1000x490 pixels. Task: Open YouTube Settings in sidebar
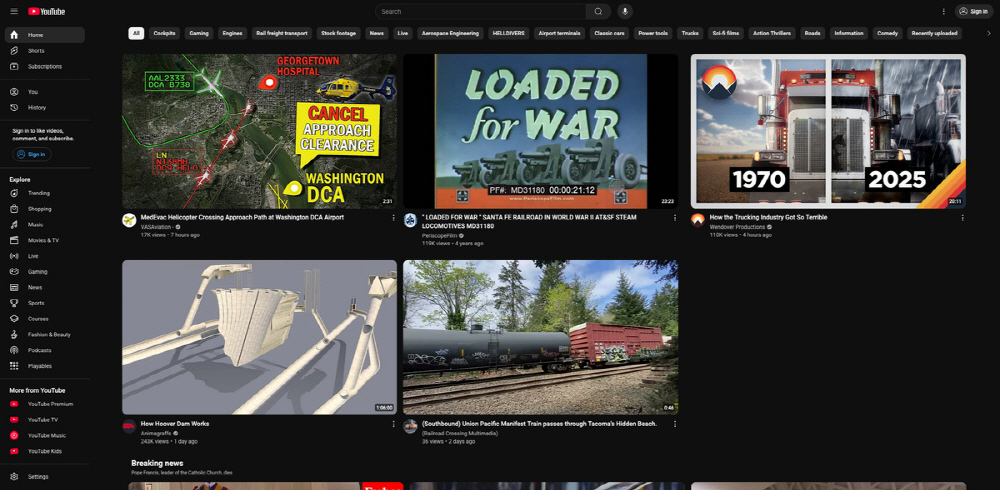(38, 476)
